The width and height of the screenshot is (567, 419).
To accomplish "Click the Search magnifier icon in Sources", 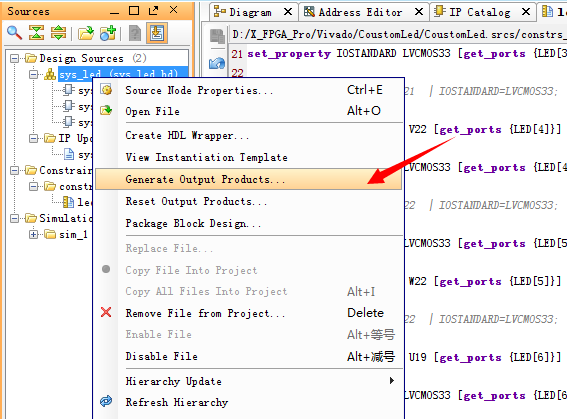I will pos(14,33).
